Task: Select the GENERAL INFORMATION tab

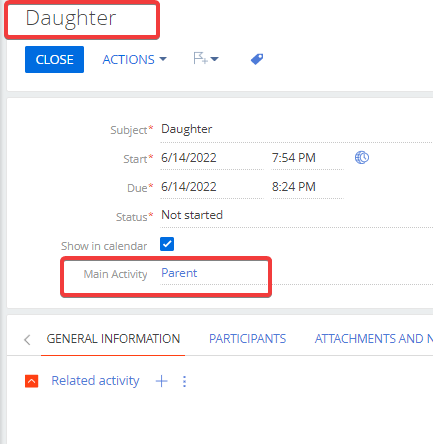Action: point(113,339)
